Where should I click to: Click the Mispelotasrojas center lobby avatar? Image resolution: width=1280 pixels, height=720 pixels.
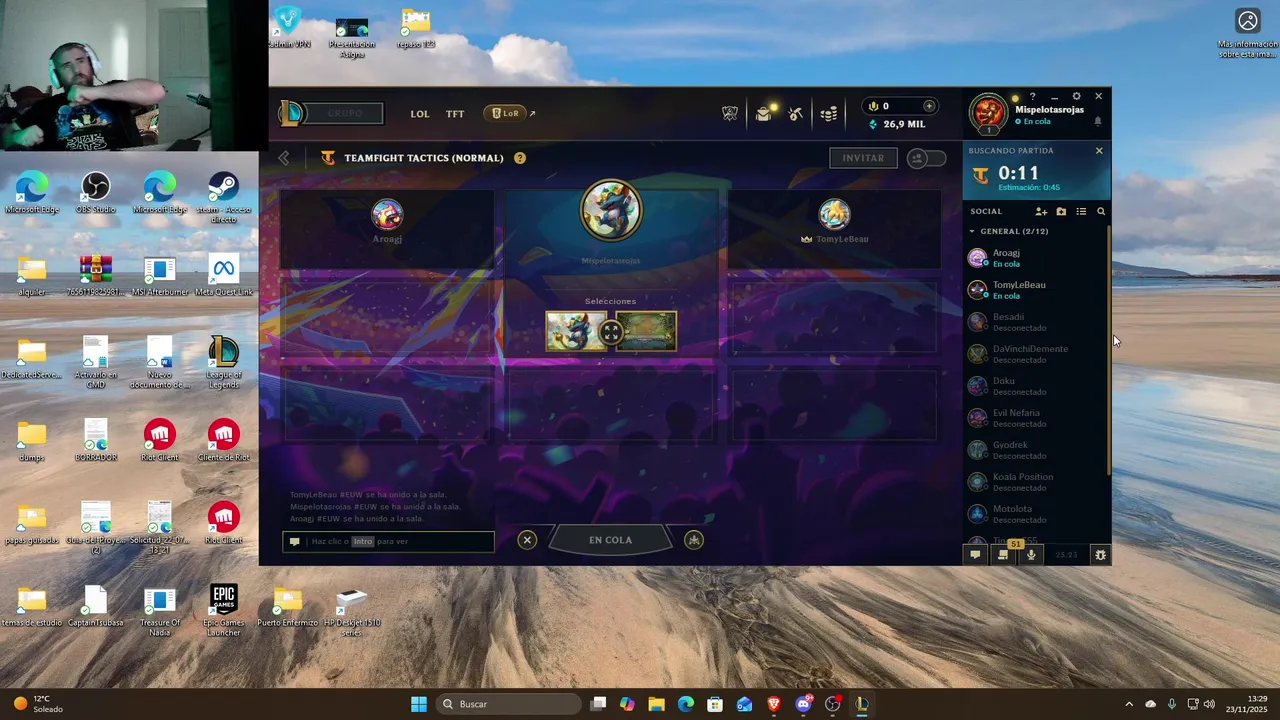(611, 210)
